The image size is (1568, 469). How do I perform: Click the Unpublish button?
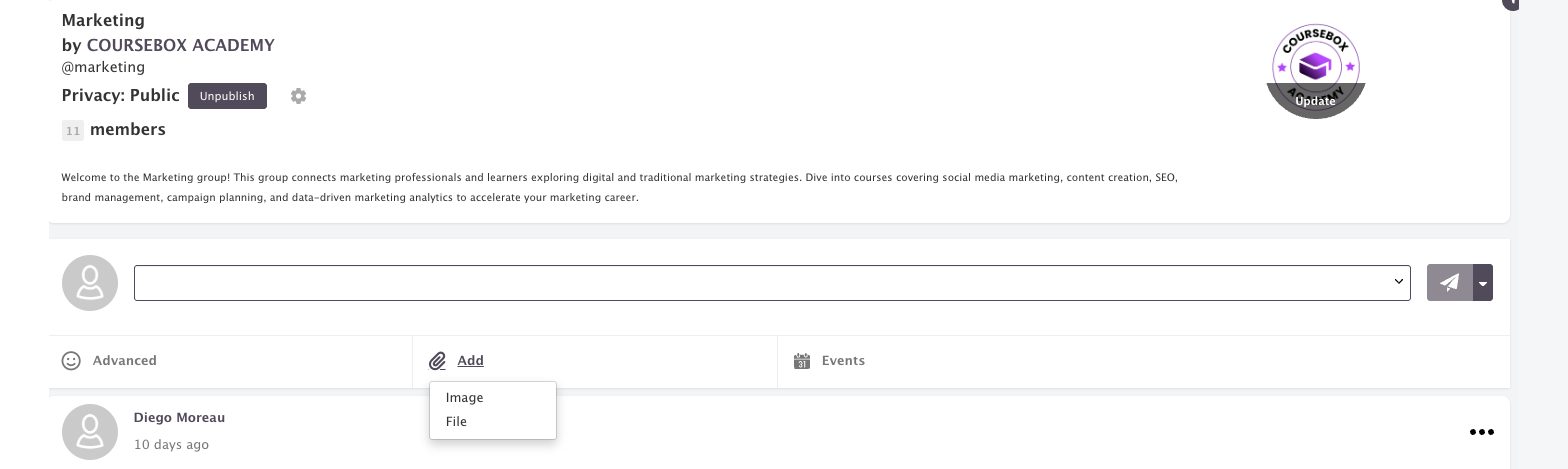point(227,96)
